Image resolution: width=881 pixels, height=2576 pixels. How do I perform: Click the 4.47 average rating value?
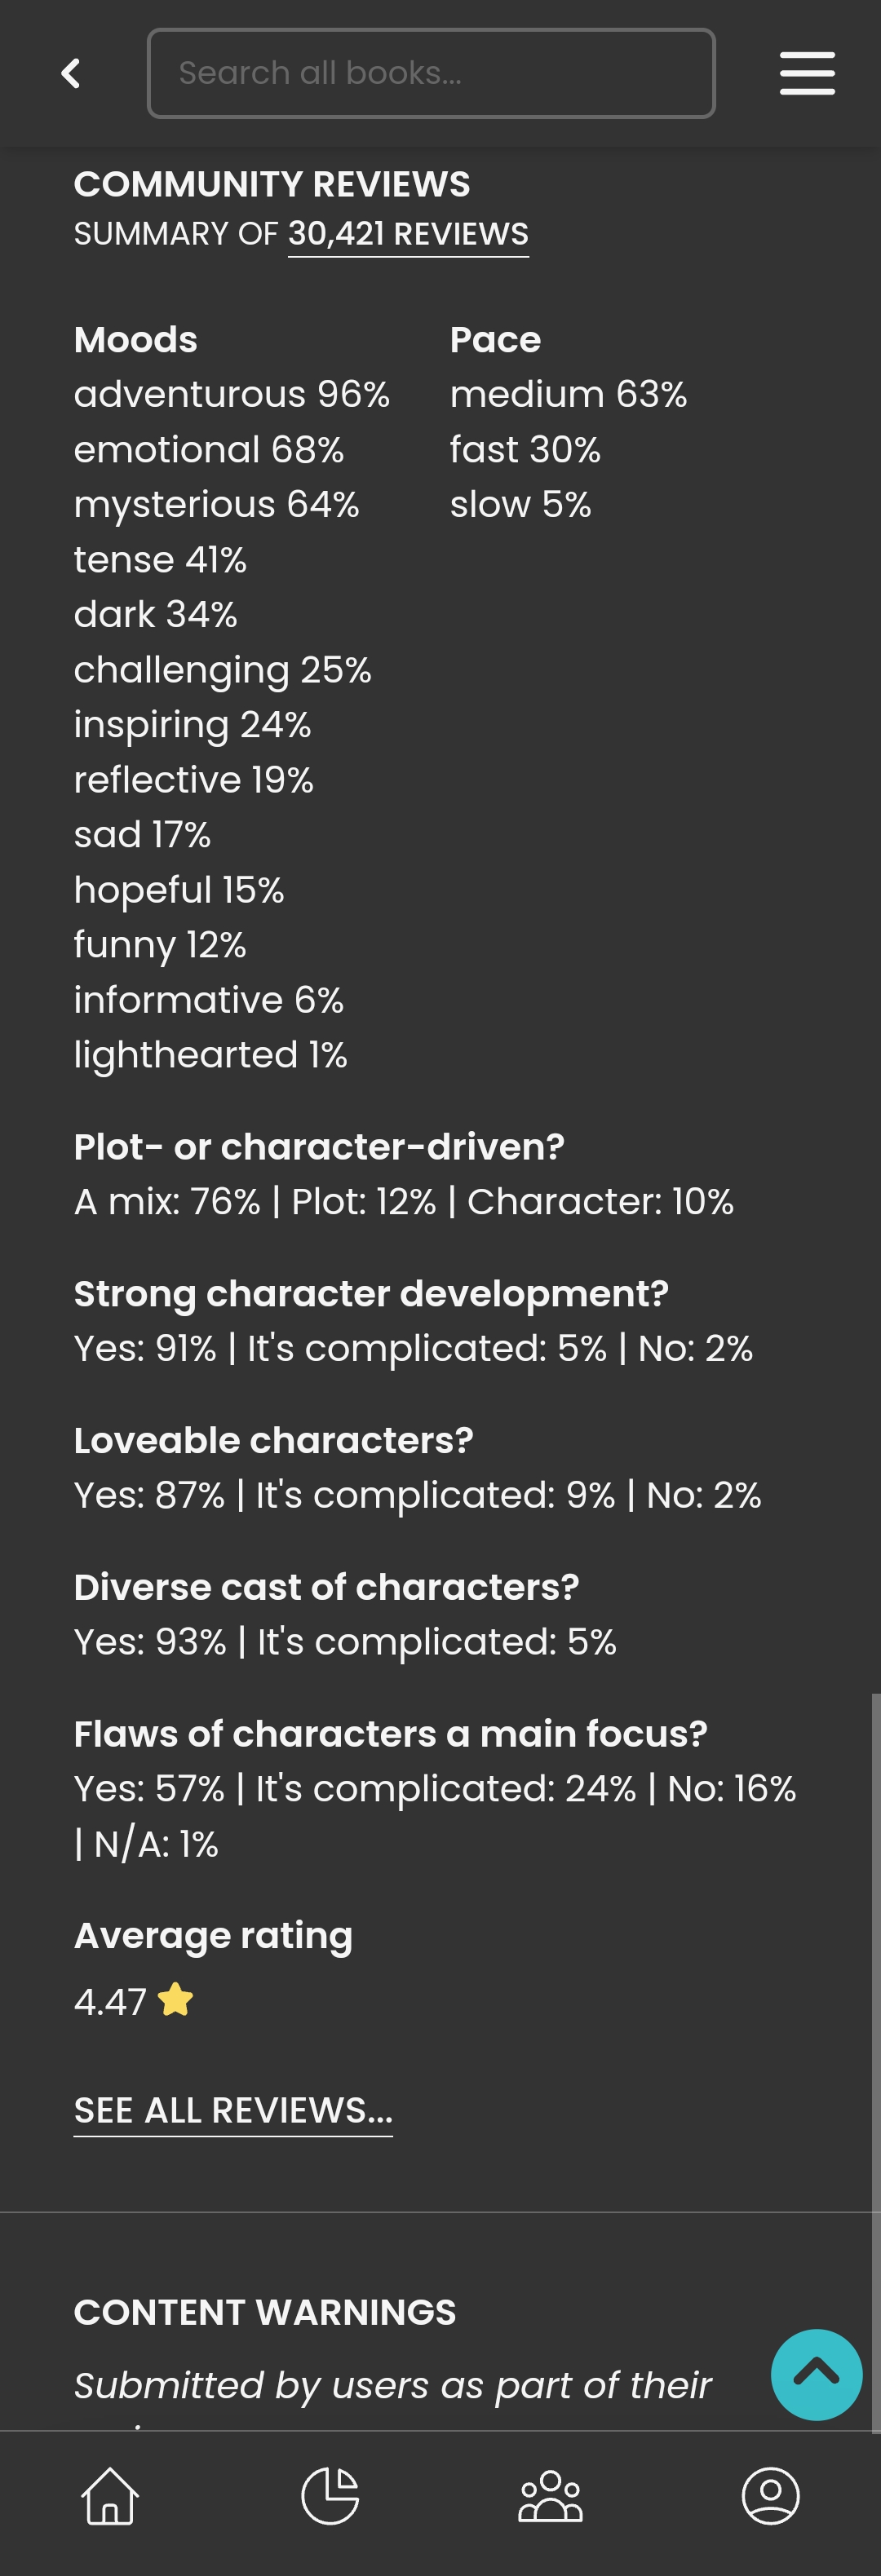pyautogui.click(x=110, y=2002)
